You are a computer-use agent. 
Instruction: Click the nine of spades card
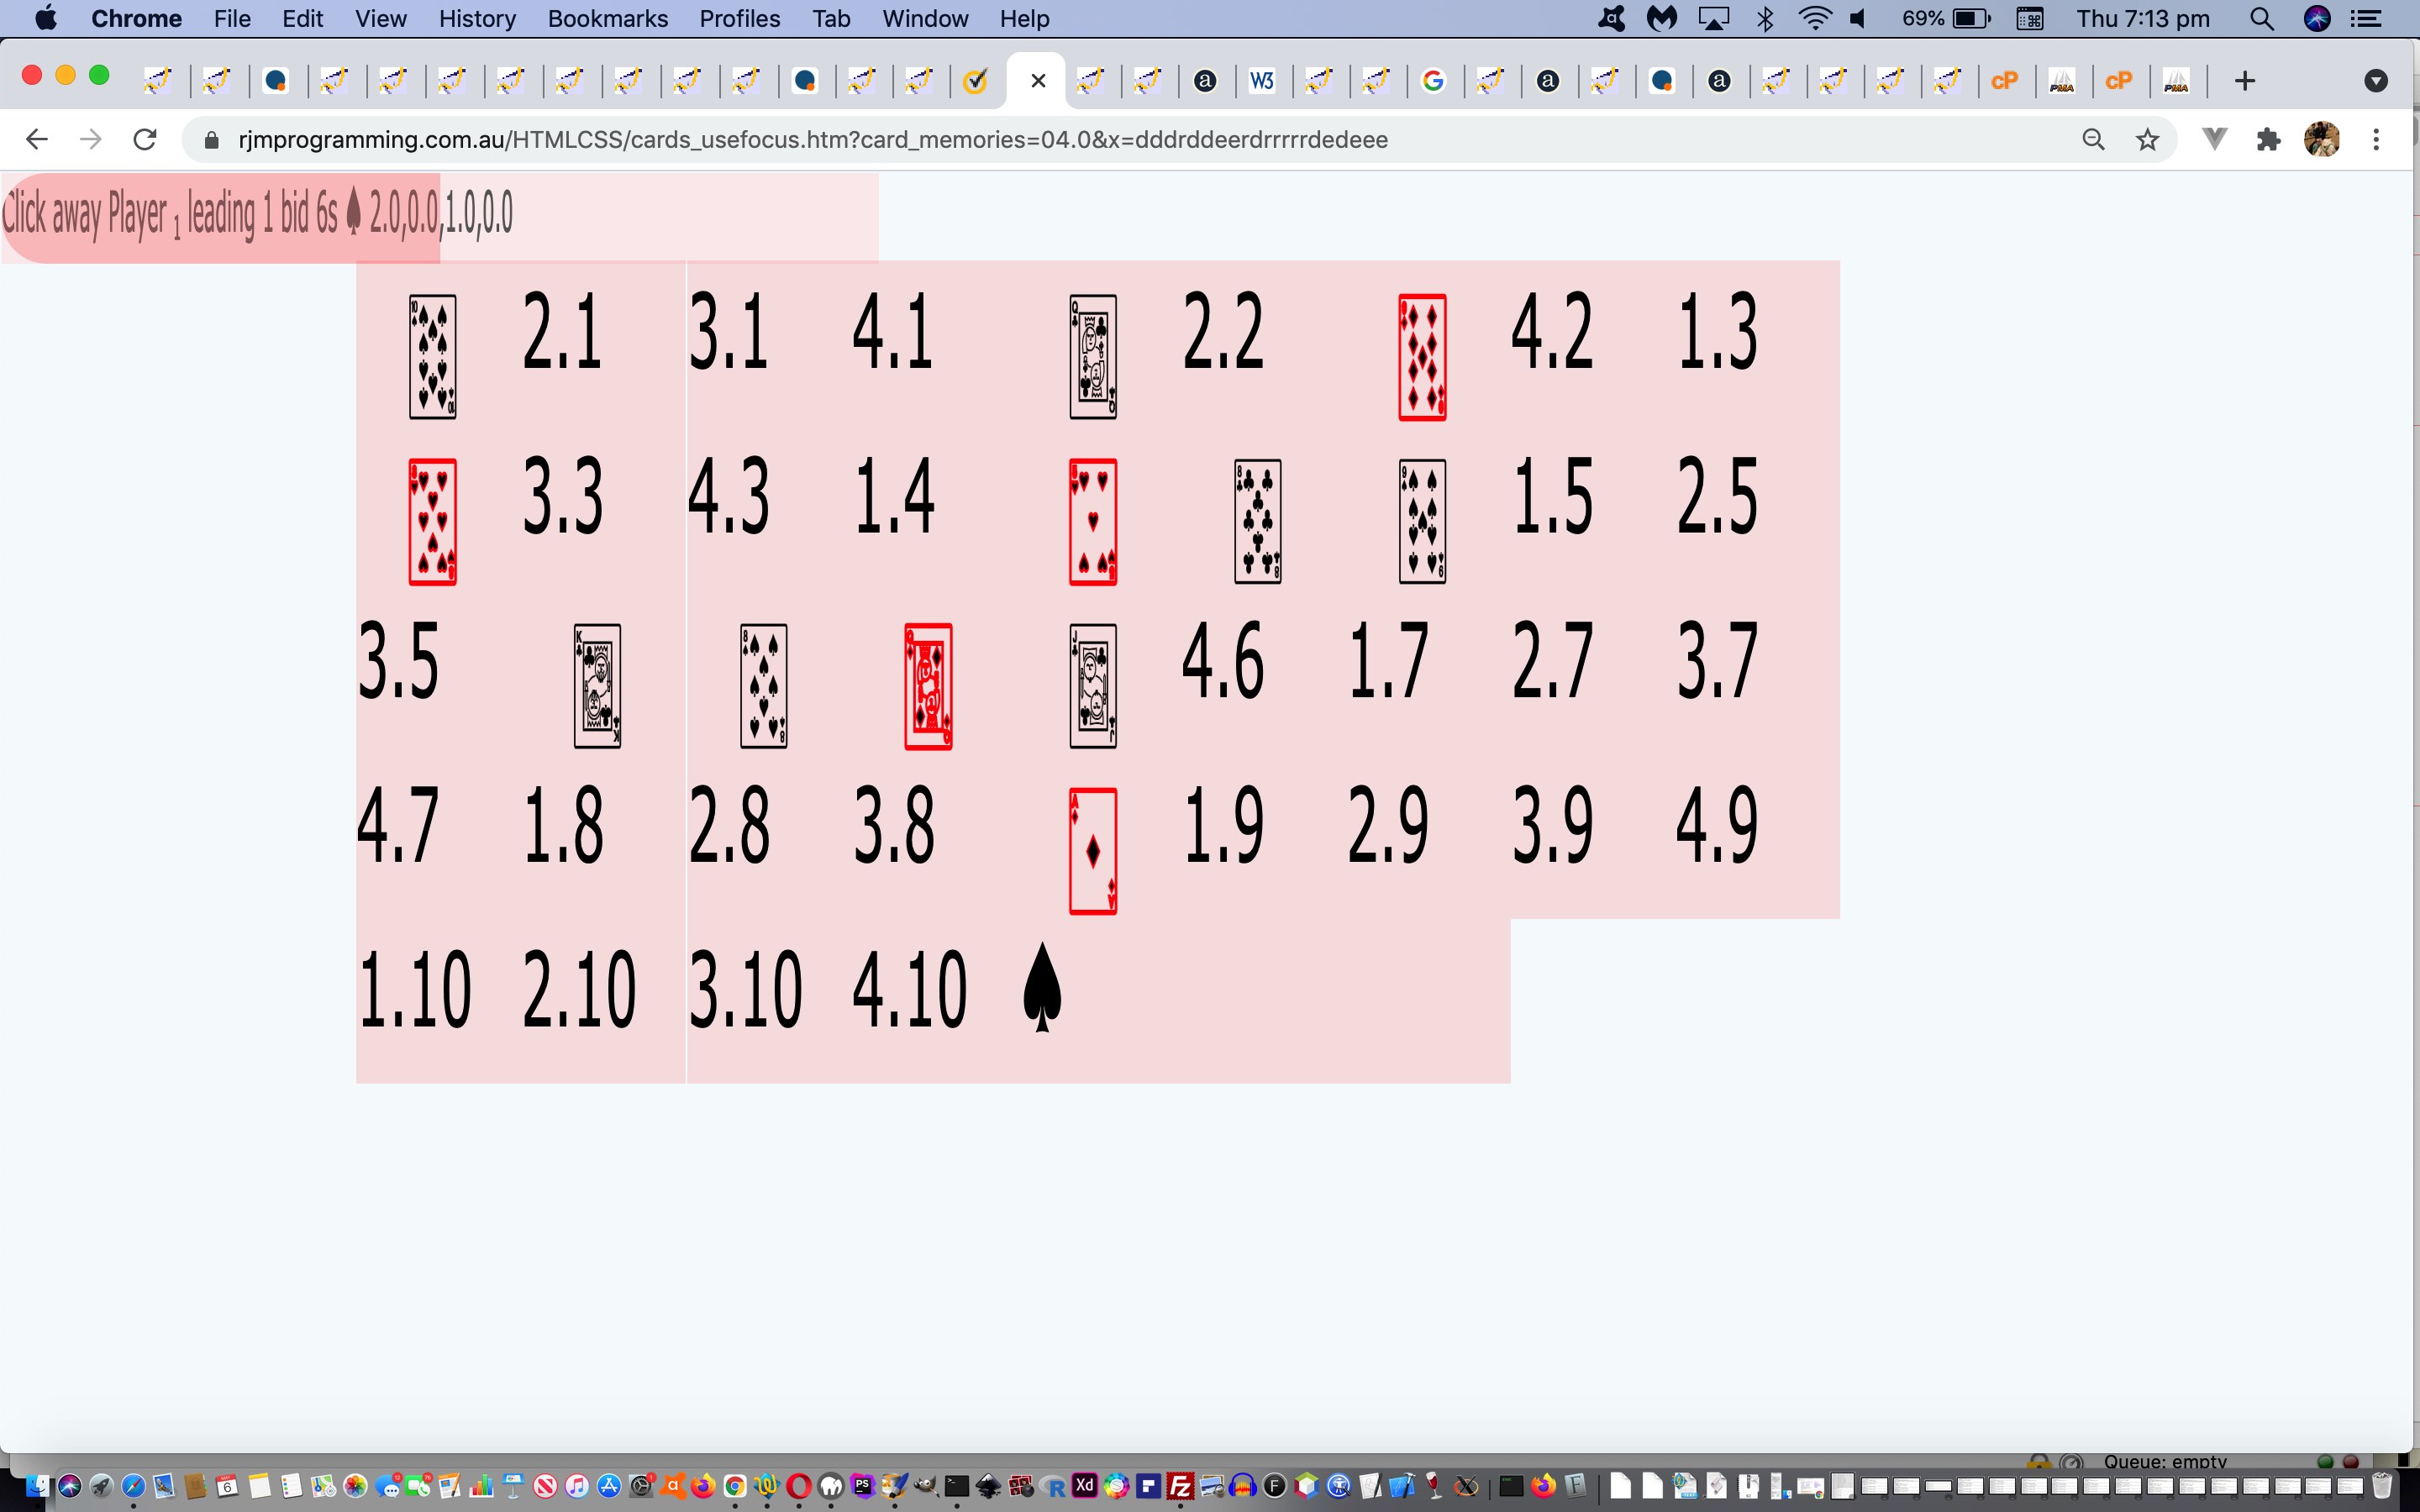1422,522
